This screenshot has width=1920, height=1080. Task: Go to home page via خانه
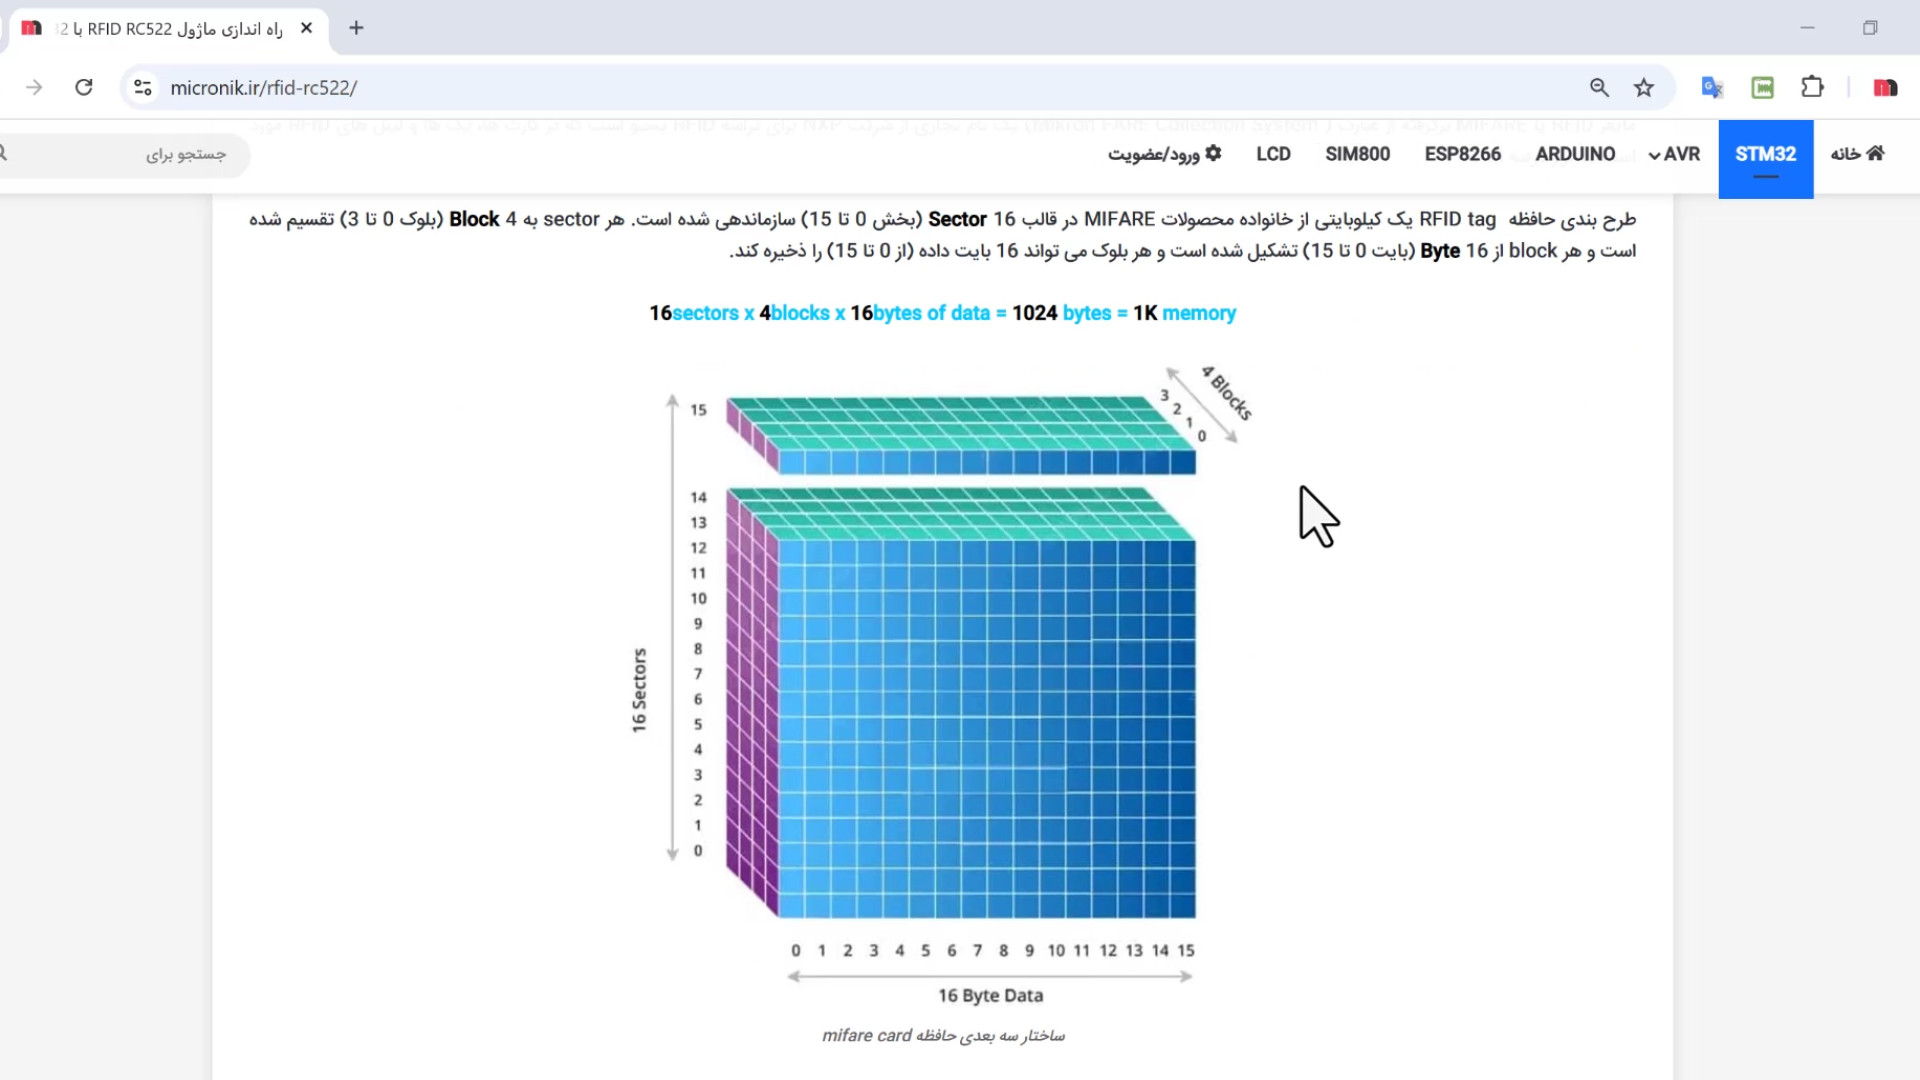(1857, 154)
